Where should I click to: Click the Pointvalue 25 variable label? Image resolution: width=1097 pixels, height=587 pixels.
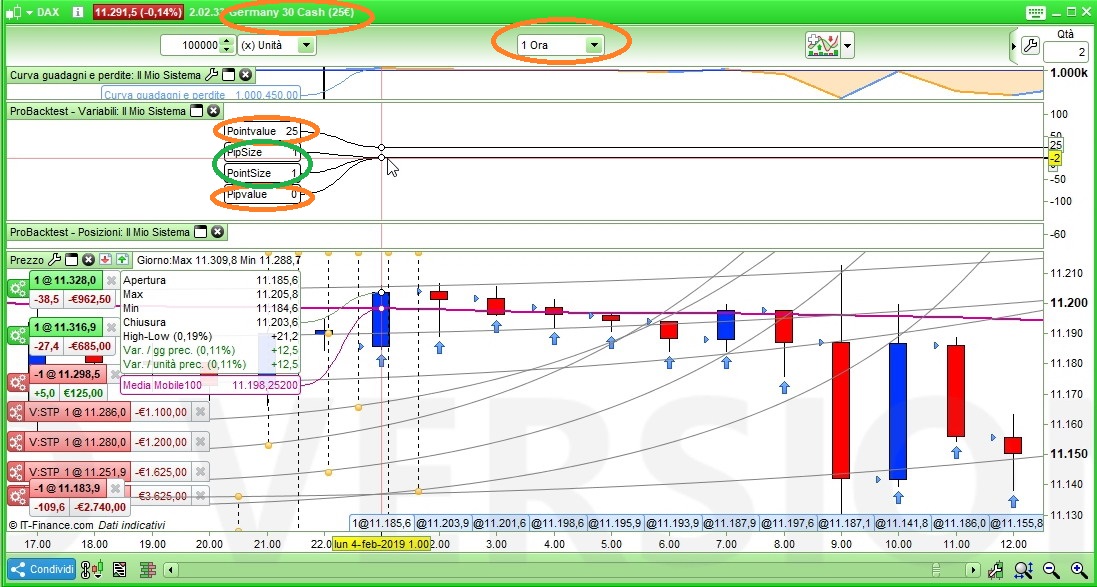(262, 131)
